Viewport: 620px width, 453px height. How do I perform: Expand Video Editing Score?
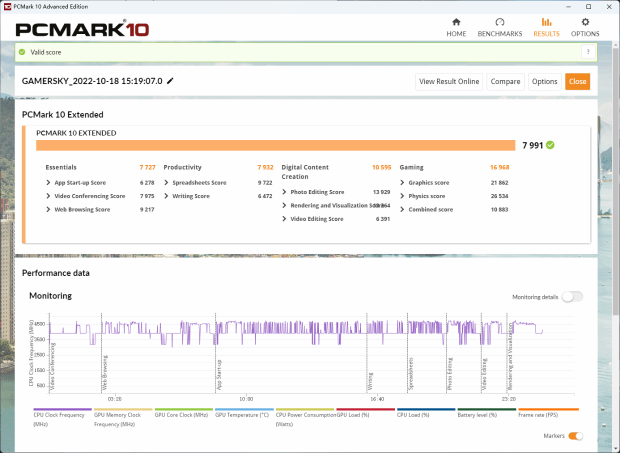click(284, 219)
